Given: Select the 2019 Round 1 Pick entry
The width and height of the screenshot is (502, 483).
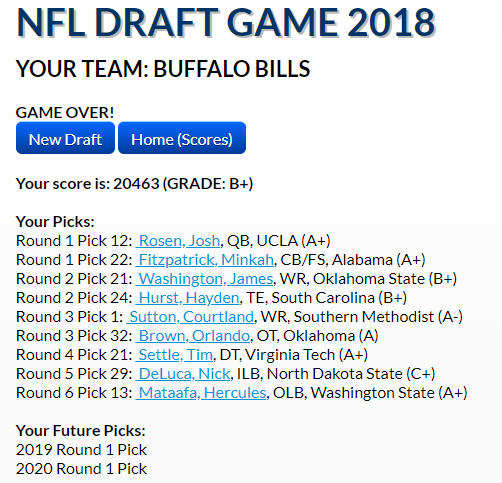Looking at the screenshot, I should tap(81, 450).
